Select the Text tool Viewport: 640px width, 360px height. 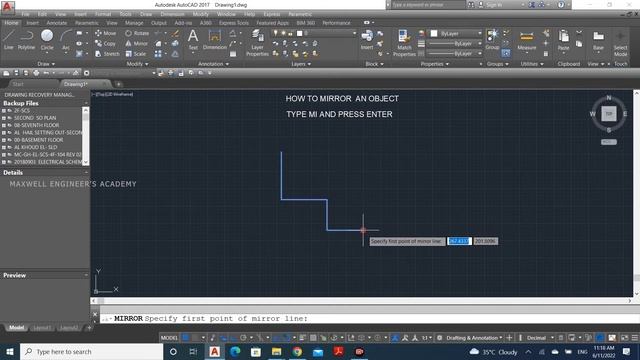pyautogui.click(x=193, y=40)
